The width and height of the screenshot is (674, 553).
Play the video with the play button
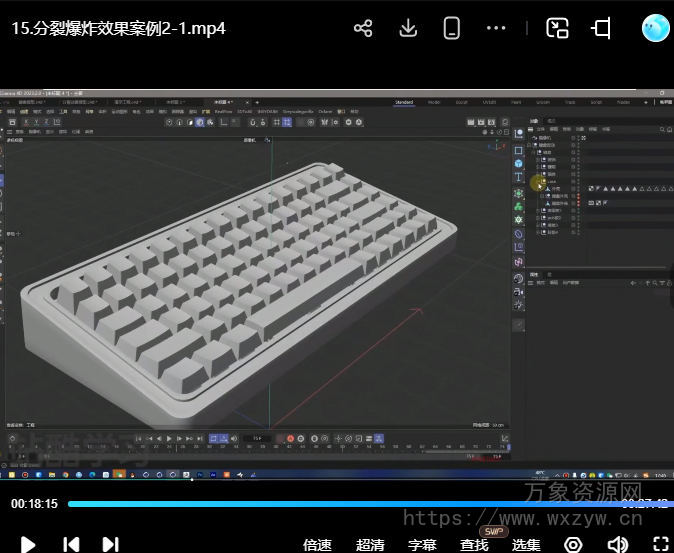(x=28, y=544)
